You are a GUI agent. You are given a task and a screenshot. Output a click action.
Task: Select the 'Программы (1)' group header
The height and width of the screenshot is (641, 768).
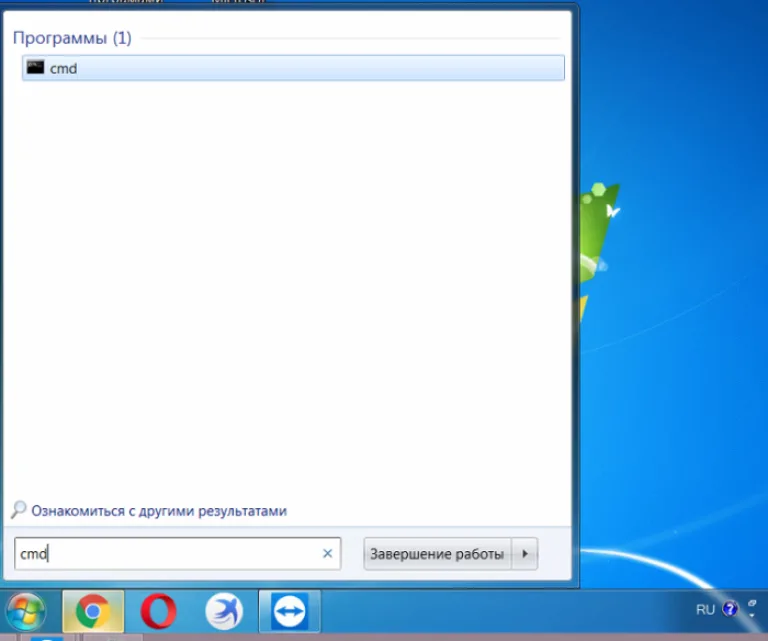pos(72,38)
